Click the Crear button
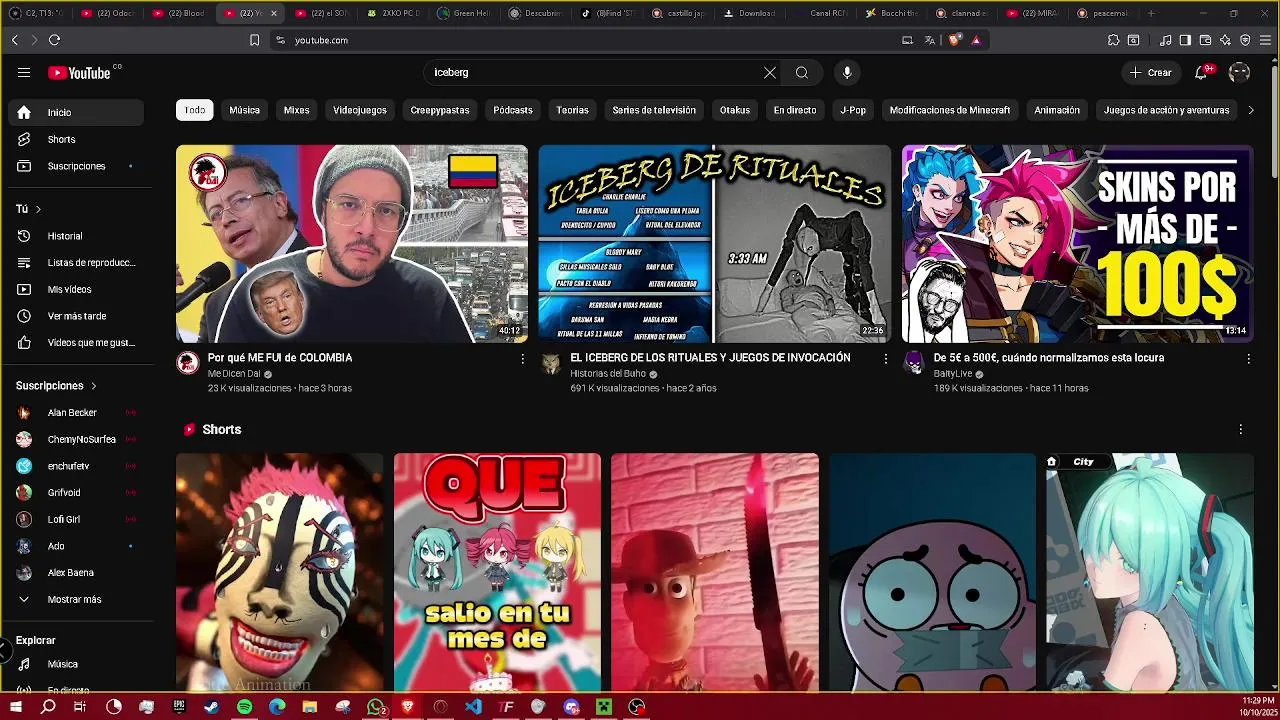1280x720 pixels. click(x=1151, y=72)
